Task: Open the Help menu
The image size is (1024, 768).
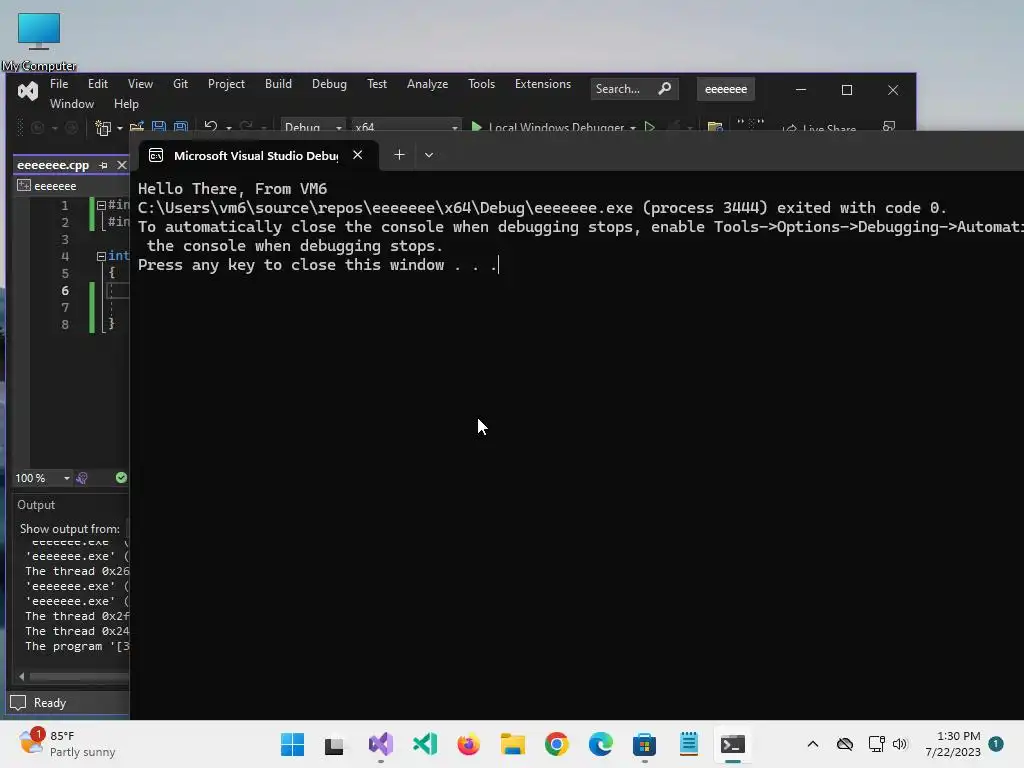Action: (126, 104)
